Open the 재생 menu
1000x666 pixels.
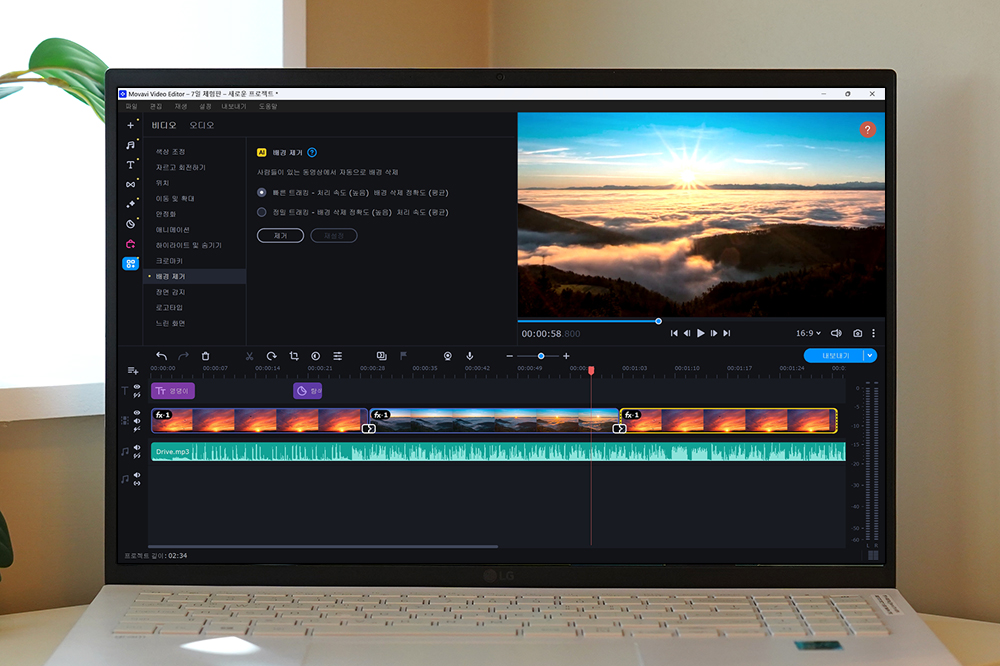click(x=181, y=107)
